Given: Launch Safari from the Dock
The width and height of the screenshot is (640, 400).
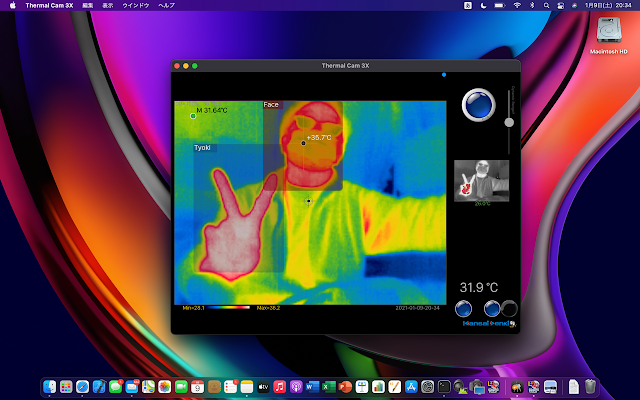Looking at the screenshot, I should (82, 386).
